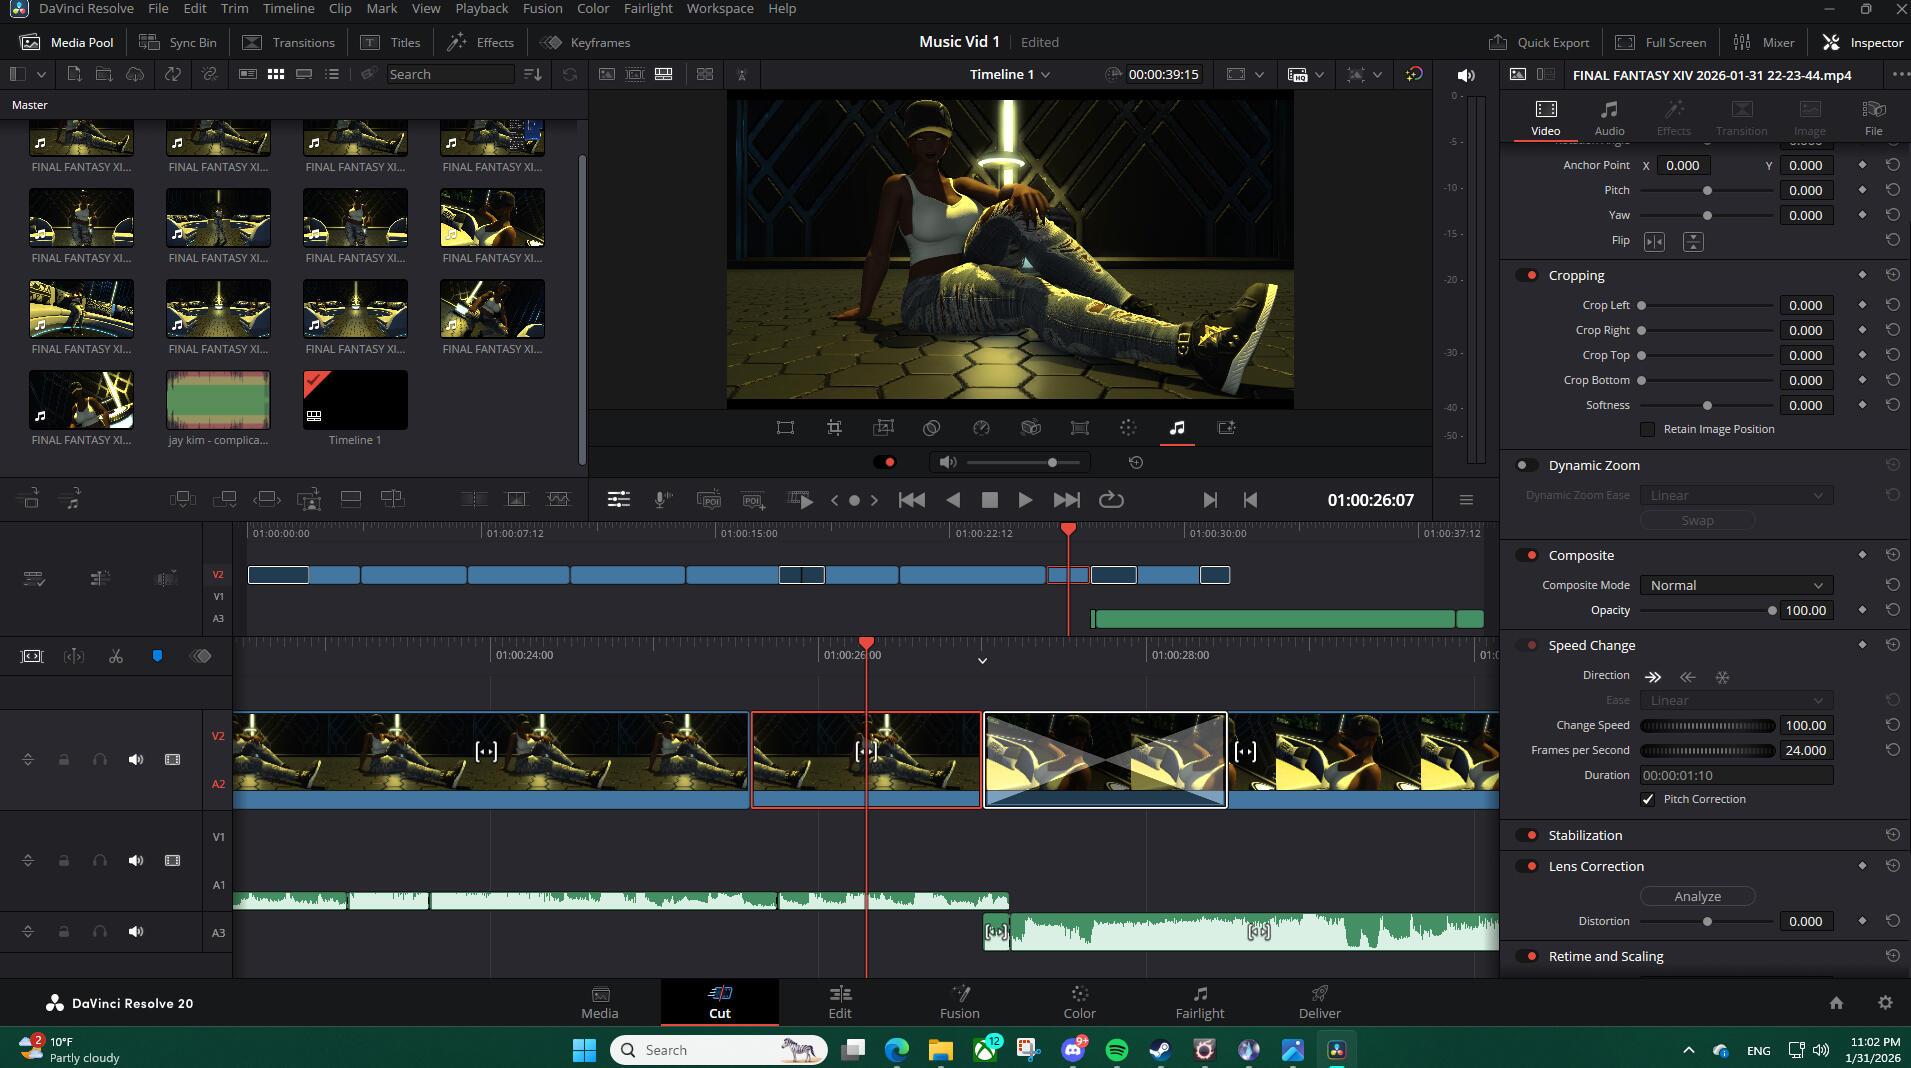This screenshot has height=1068, width=1911.
Task: Click the voiceover microphone icon
Action: pos(662,500)
